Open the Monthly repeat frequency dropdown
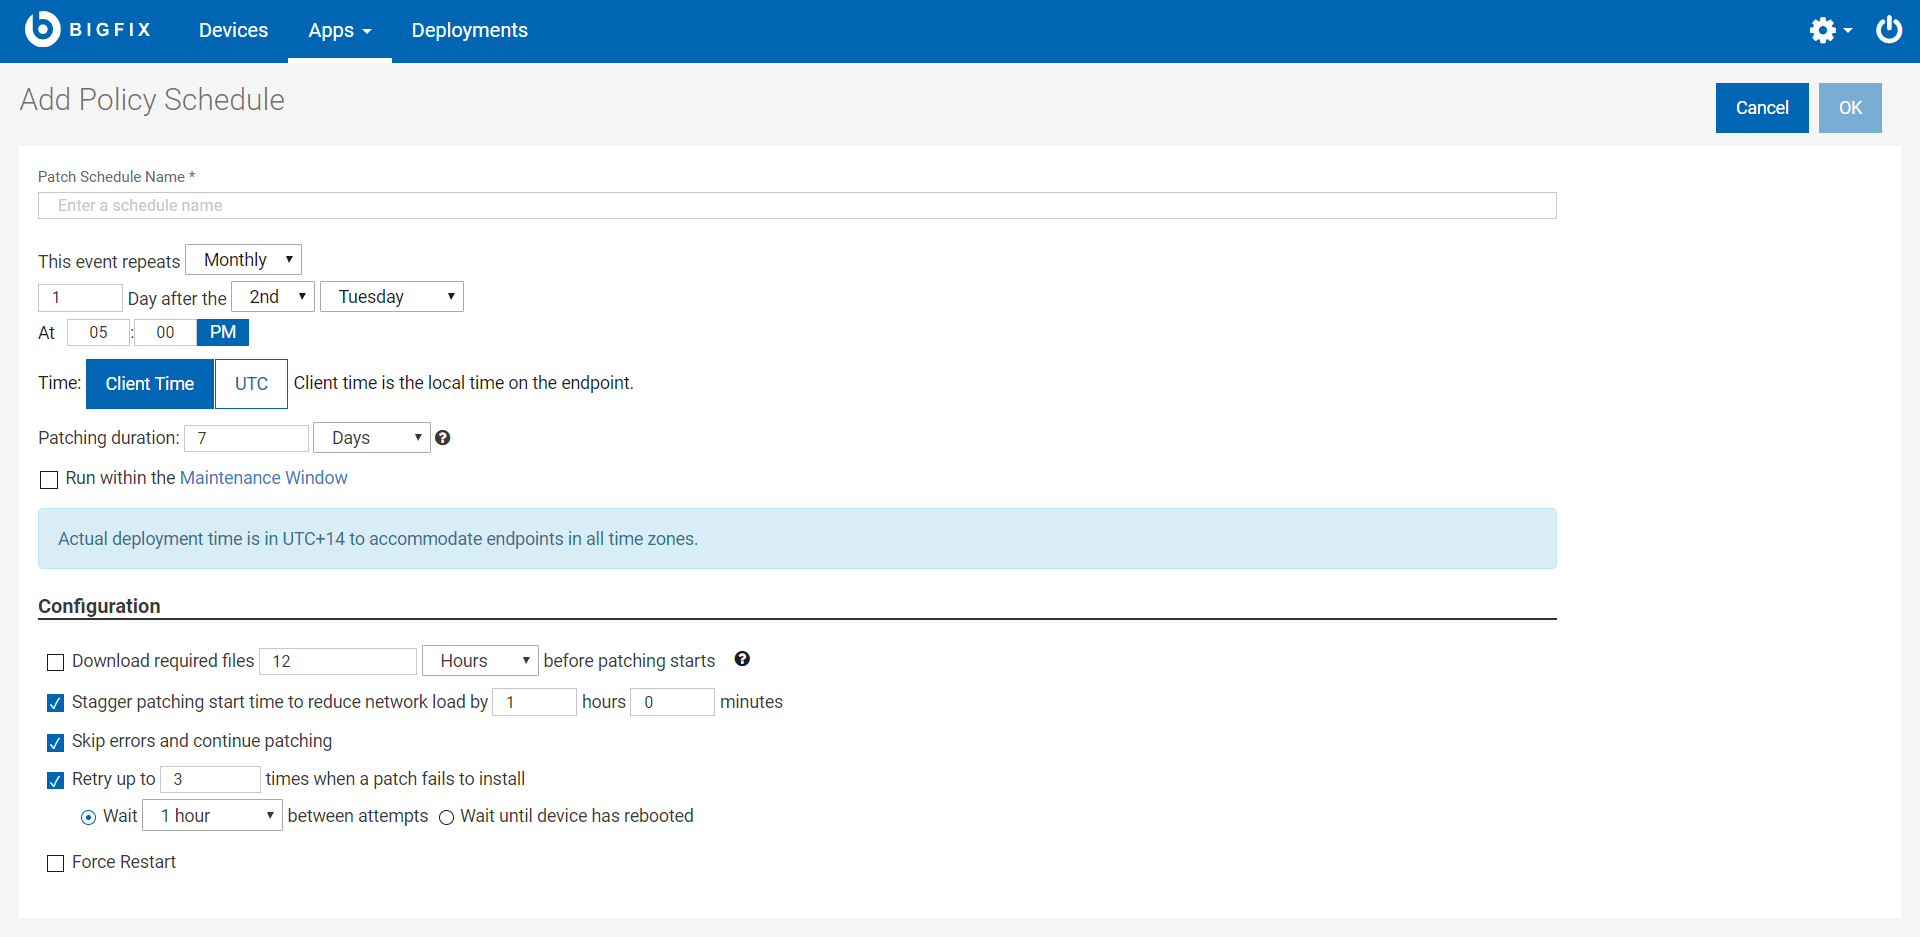The height and width of the screenshot is (937, 1920). (x=244, y=260)
